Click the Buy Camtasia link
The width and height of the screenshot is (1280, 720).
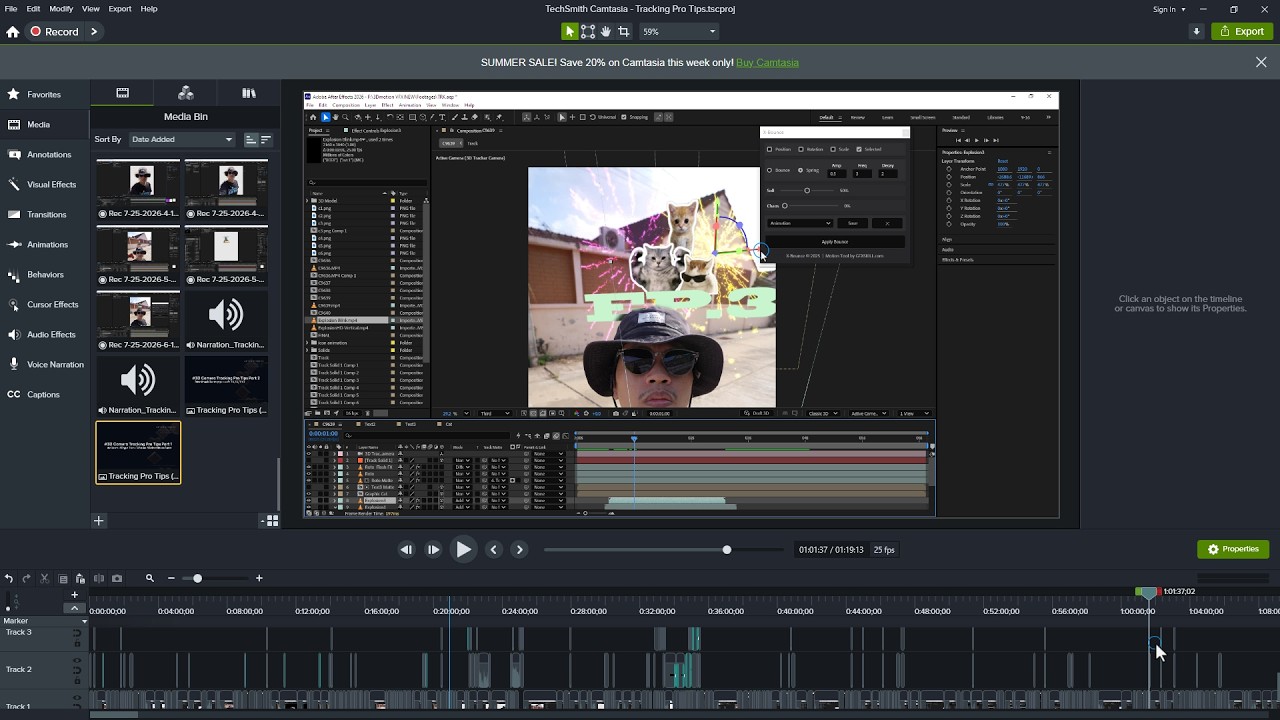coord(767,62)
